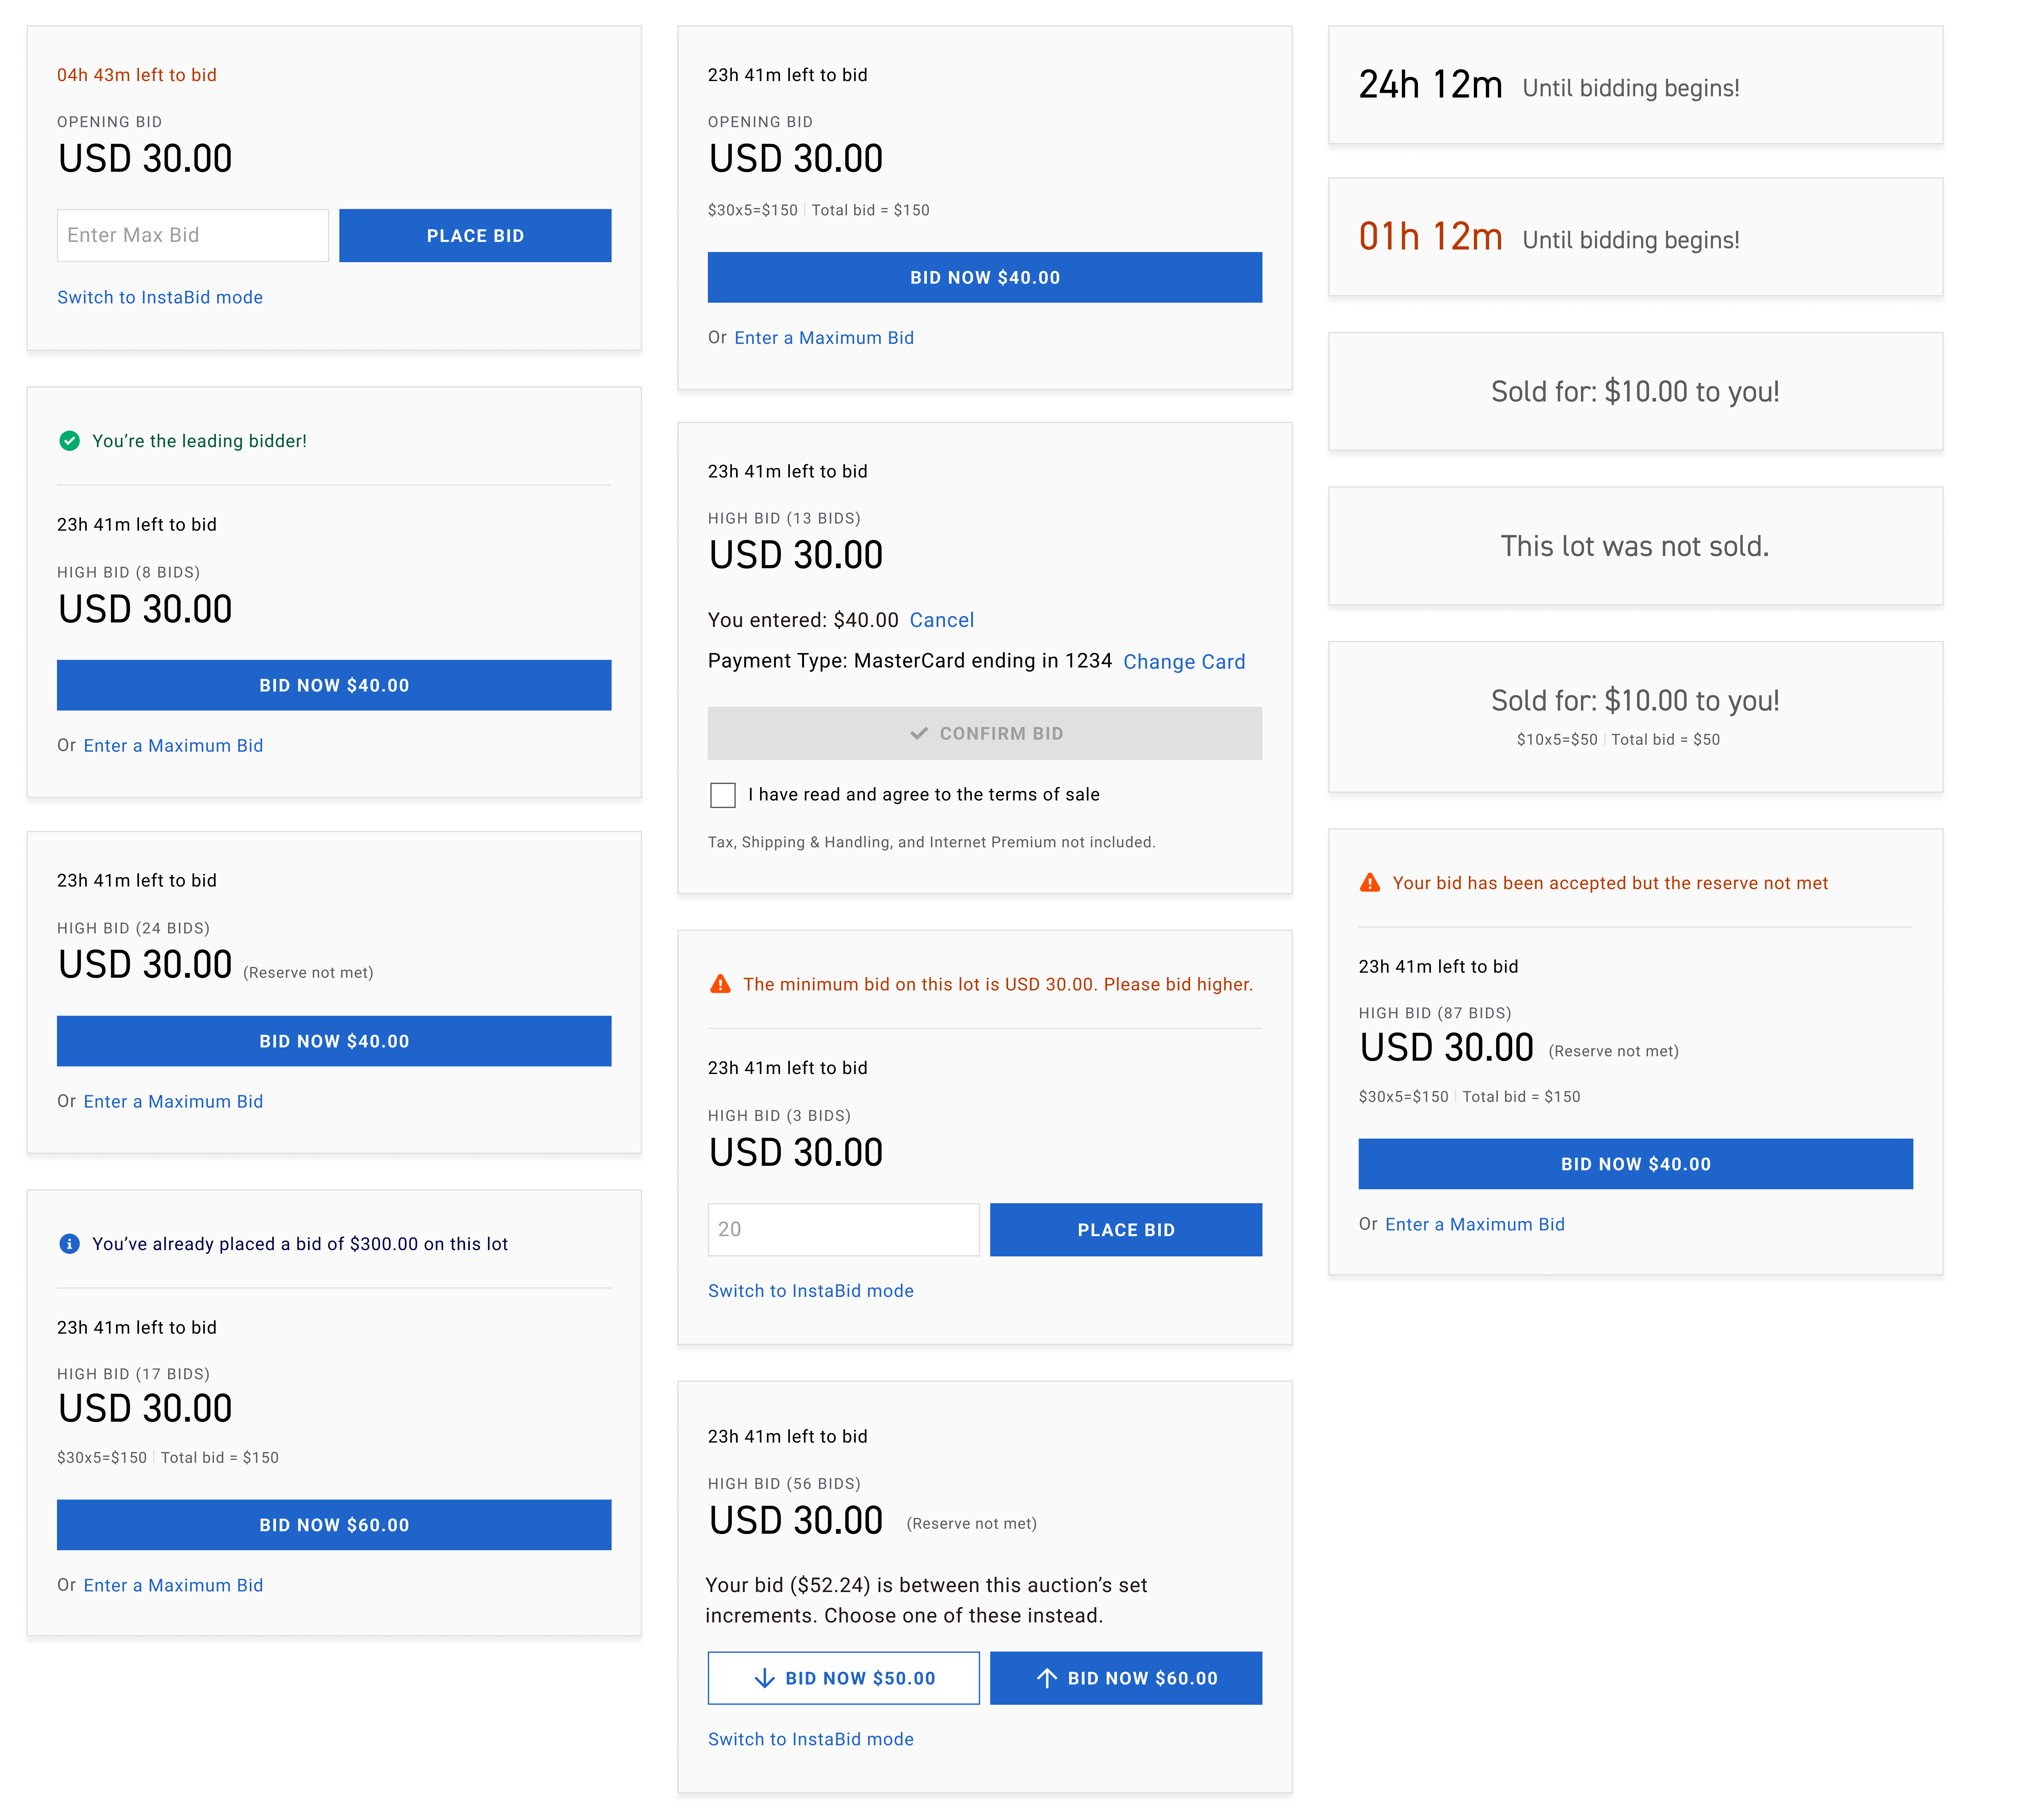Click the reserve not met warning triangle

point(1370,883)
